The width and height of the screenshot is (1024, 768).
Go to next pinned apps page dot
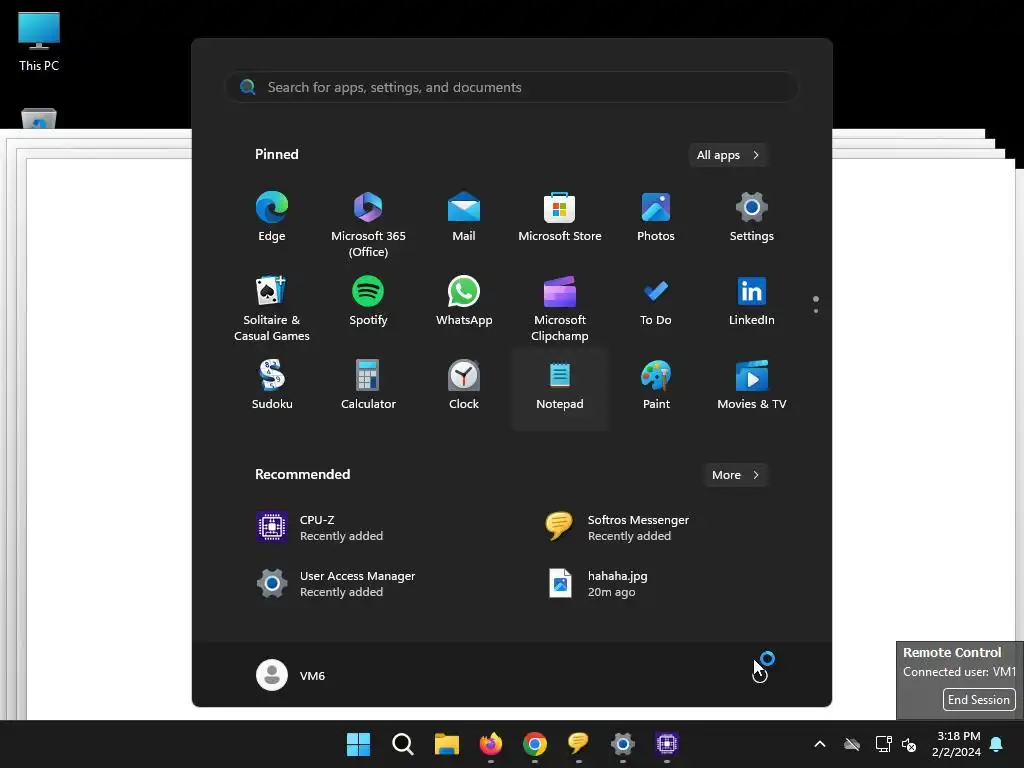(x=816, y=311)
